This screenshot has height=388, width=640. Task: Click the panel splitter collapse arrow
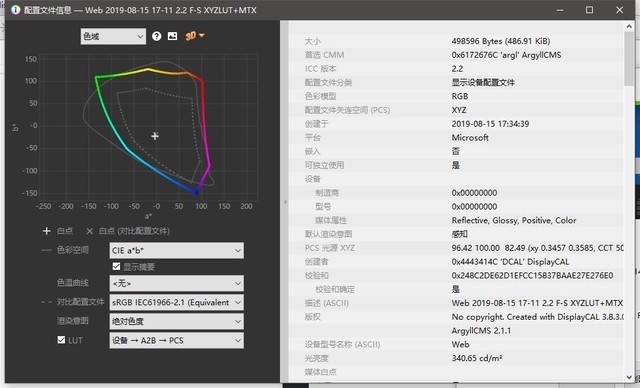click(x=285, y=202)
